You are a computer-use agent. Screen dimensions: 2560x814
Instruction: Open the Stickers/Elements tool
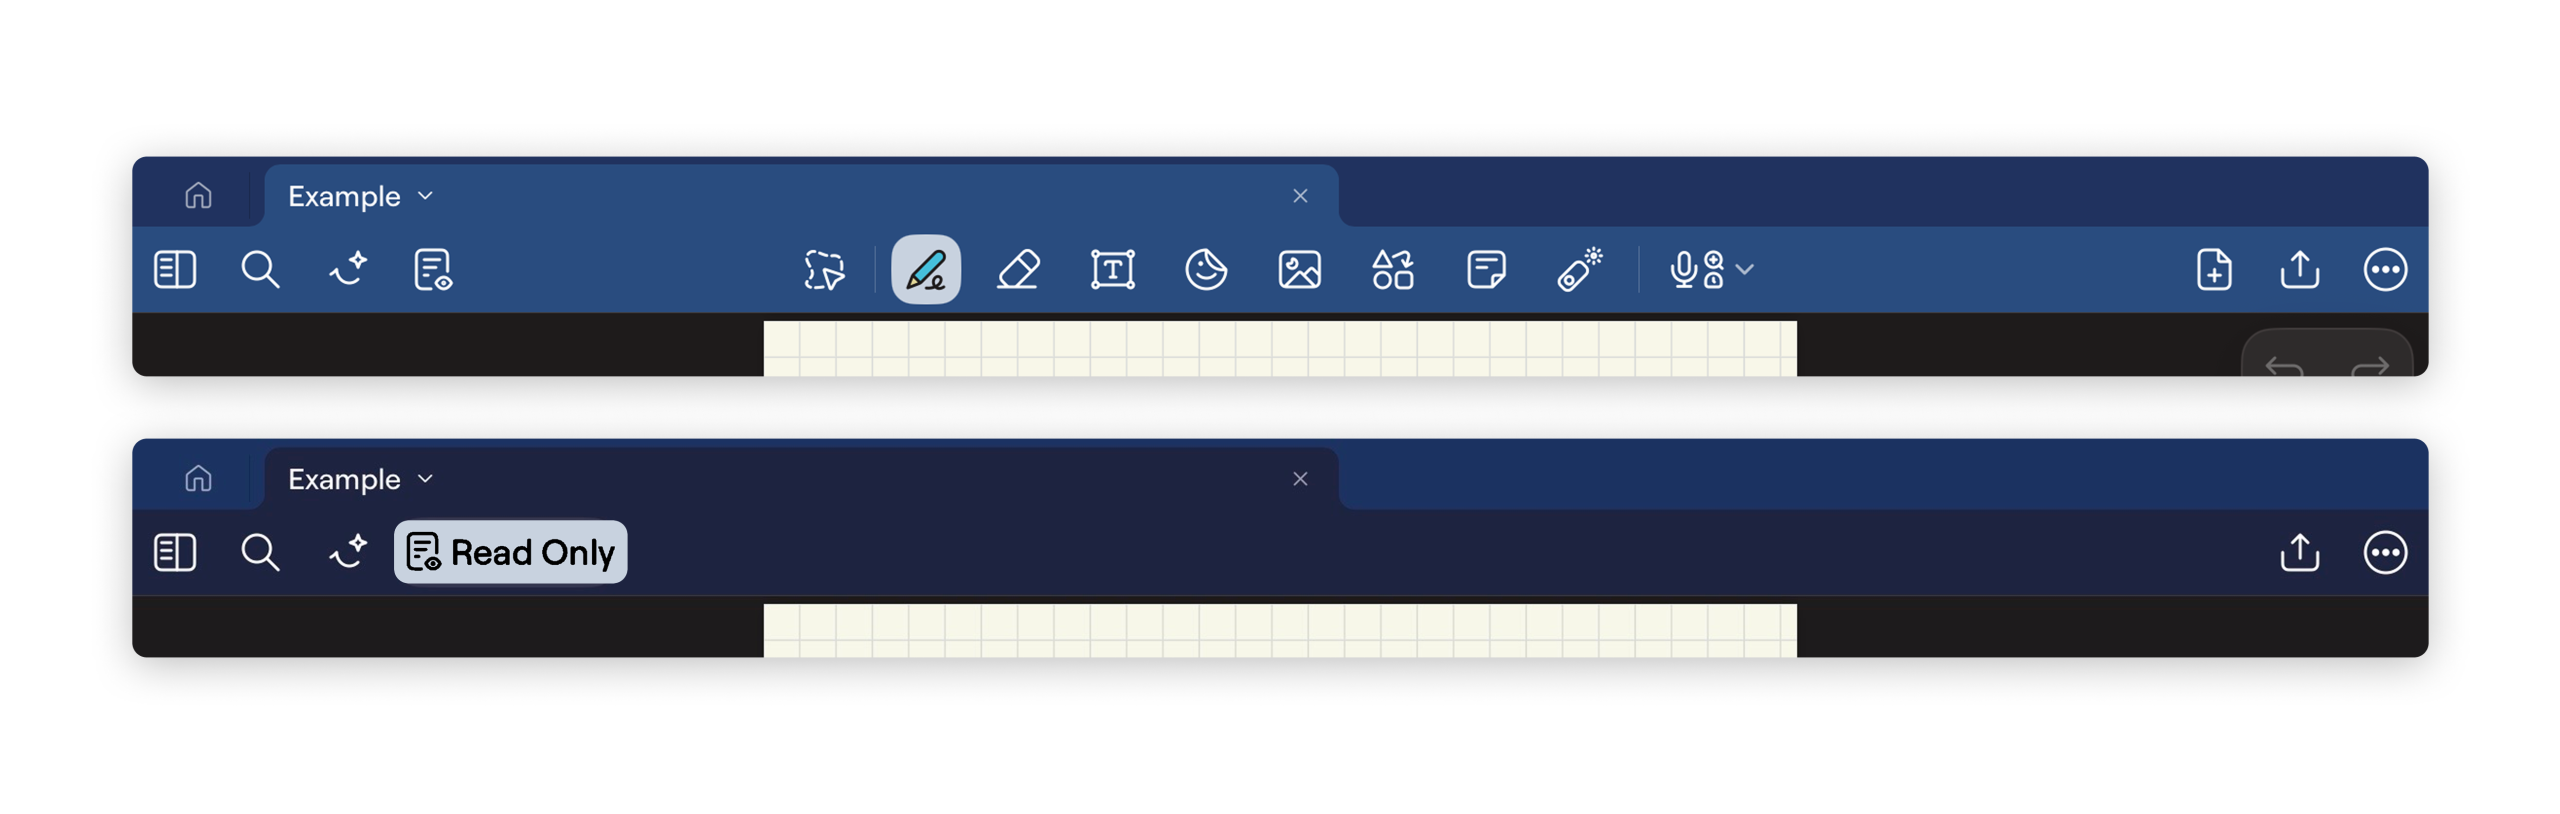click(1206, 269)
